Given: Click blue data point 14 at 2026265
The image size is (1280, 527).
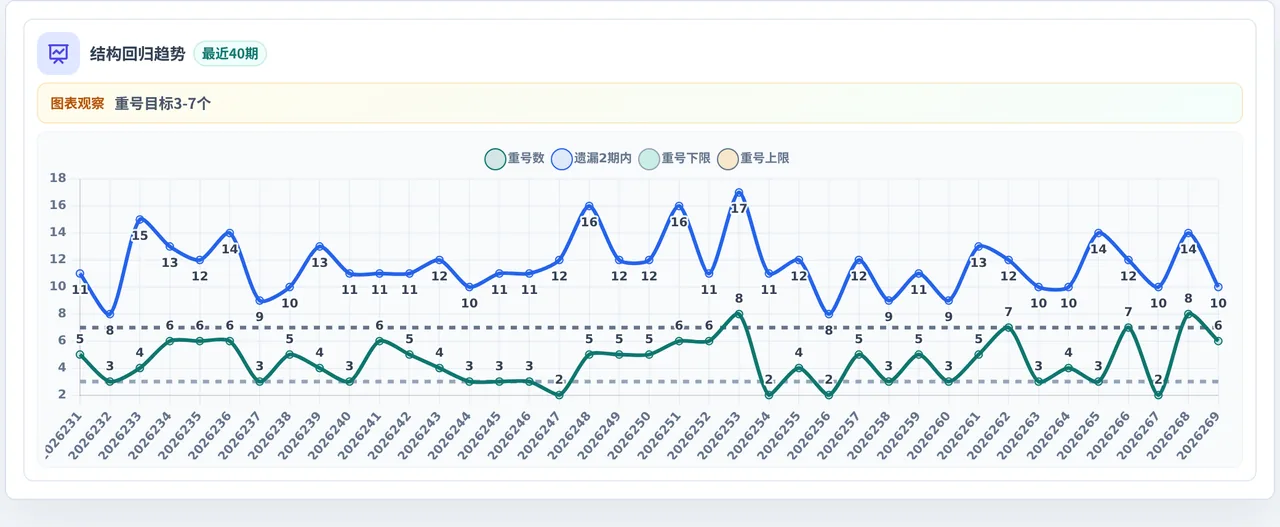Looking at the screenshot, I should coord(1098,233).
